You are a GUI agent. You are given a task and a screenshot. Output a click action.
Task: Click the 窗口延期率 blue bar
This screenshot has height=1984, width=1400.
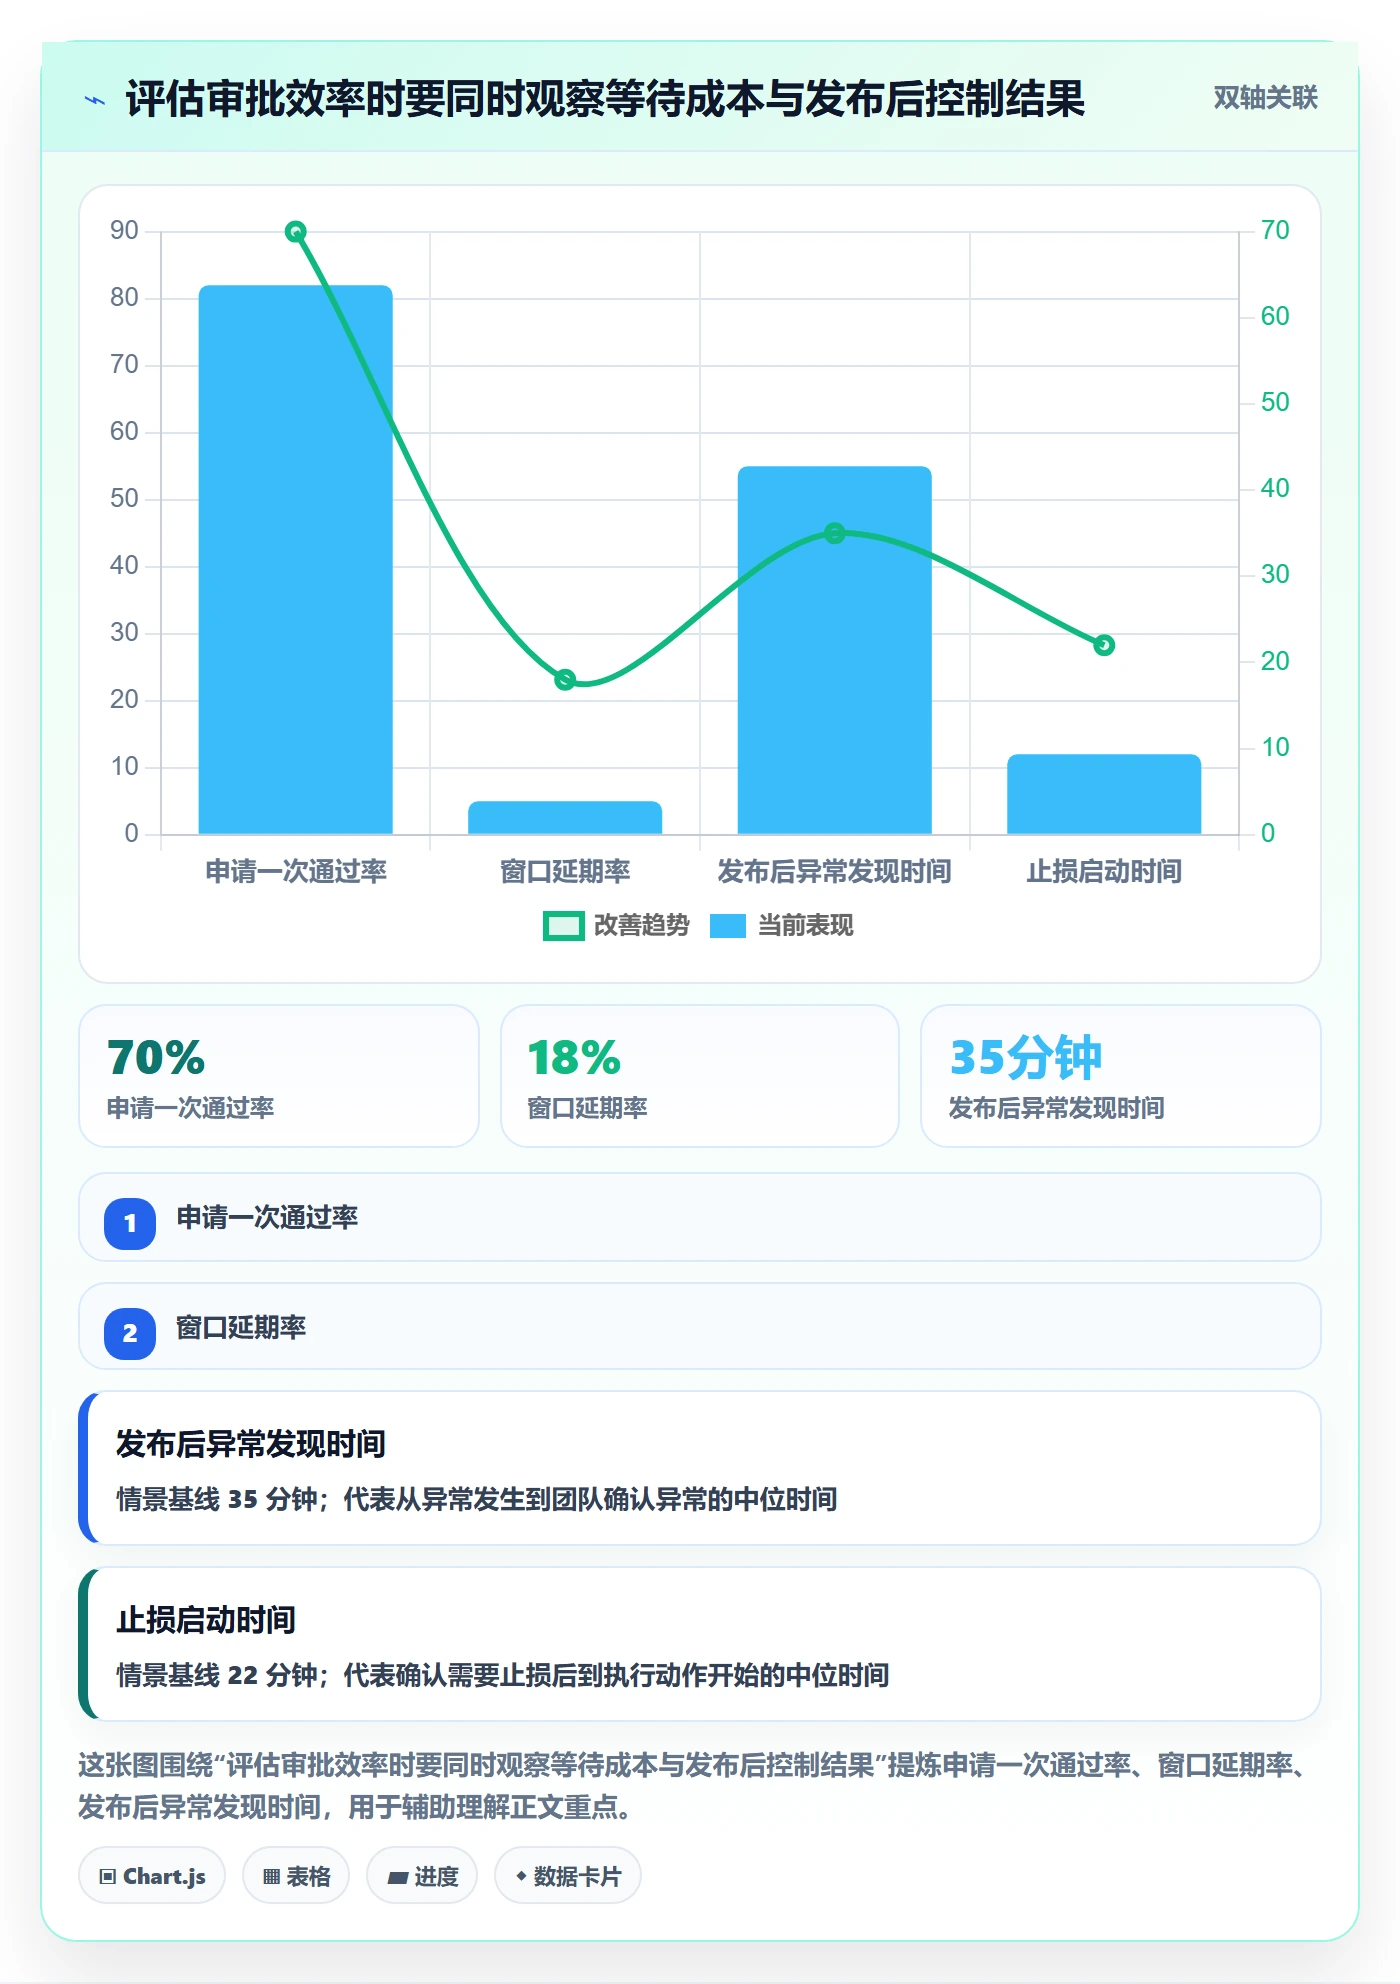click(x=565, y=817)
